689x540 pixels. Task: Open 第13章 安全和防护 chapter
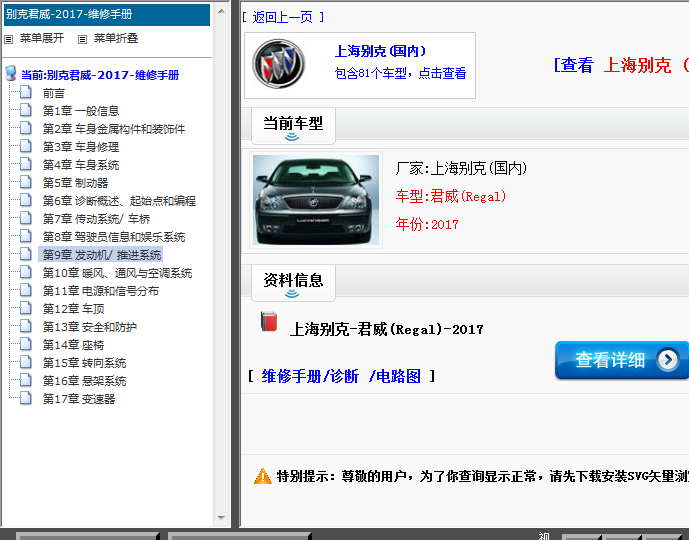[90, 327]
